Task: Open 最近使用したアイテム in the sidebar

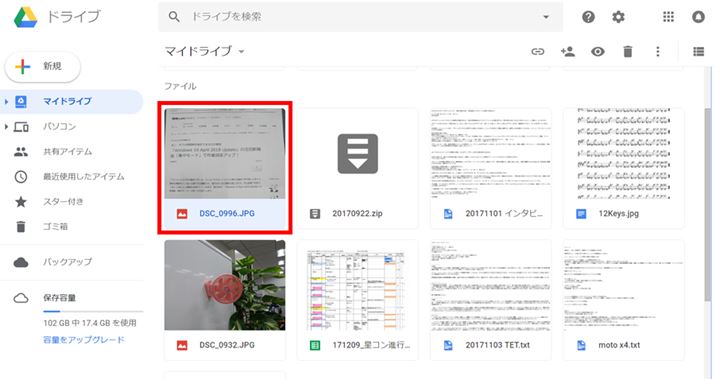Action: [x=83, y=177]
